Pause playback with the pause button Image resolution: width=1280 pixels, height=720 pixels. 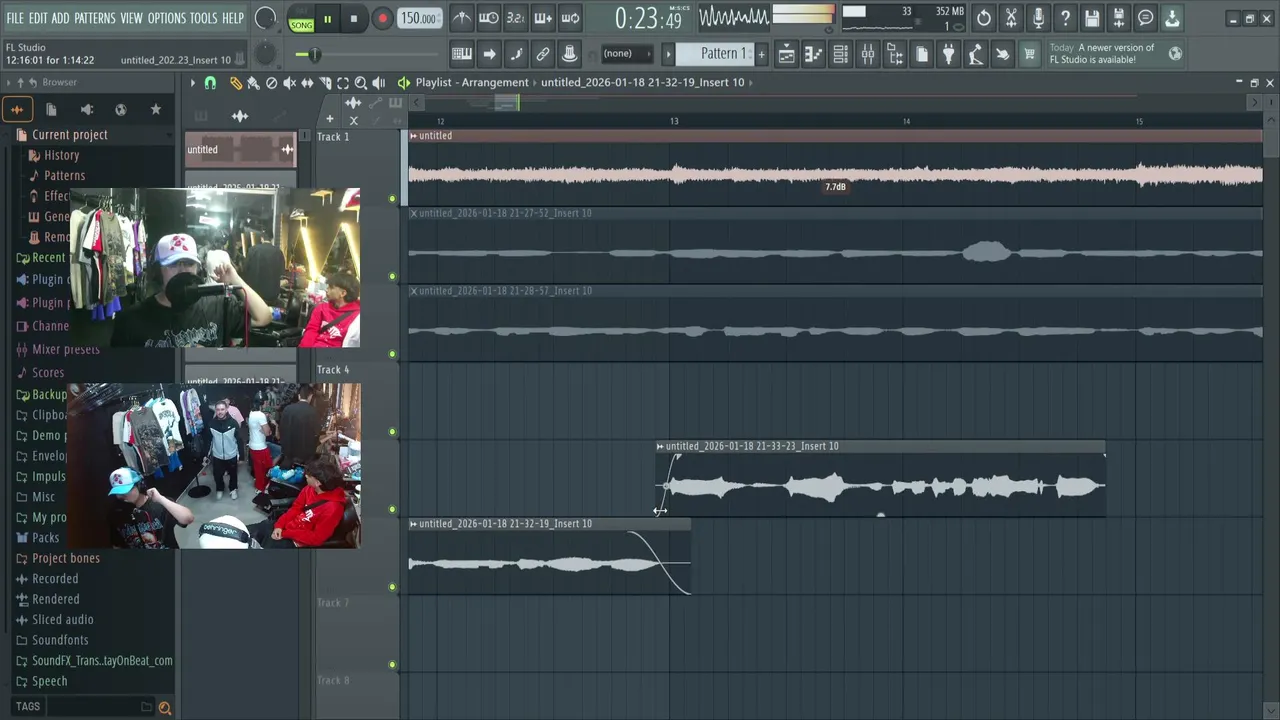click(327, 19)
